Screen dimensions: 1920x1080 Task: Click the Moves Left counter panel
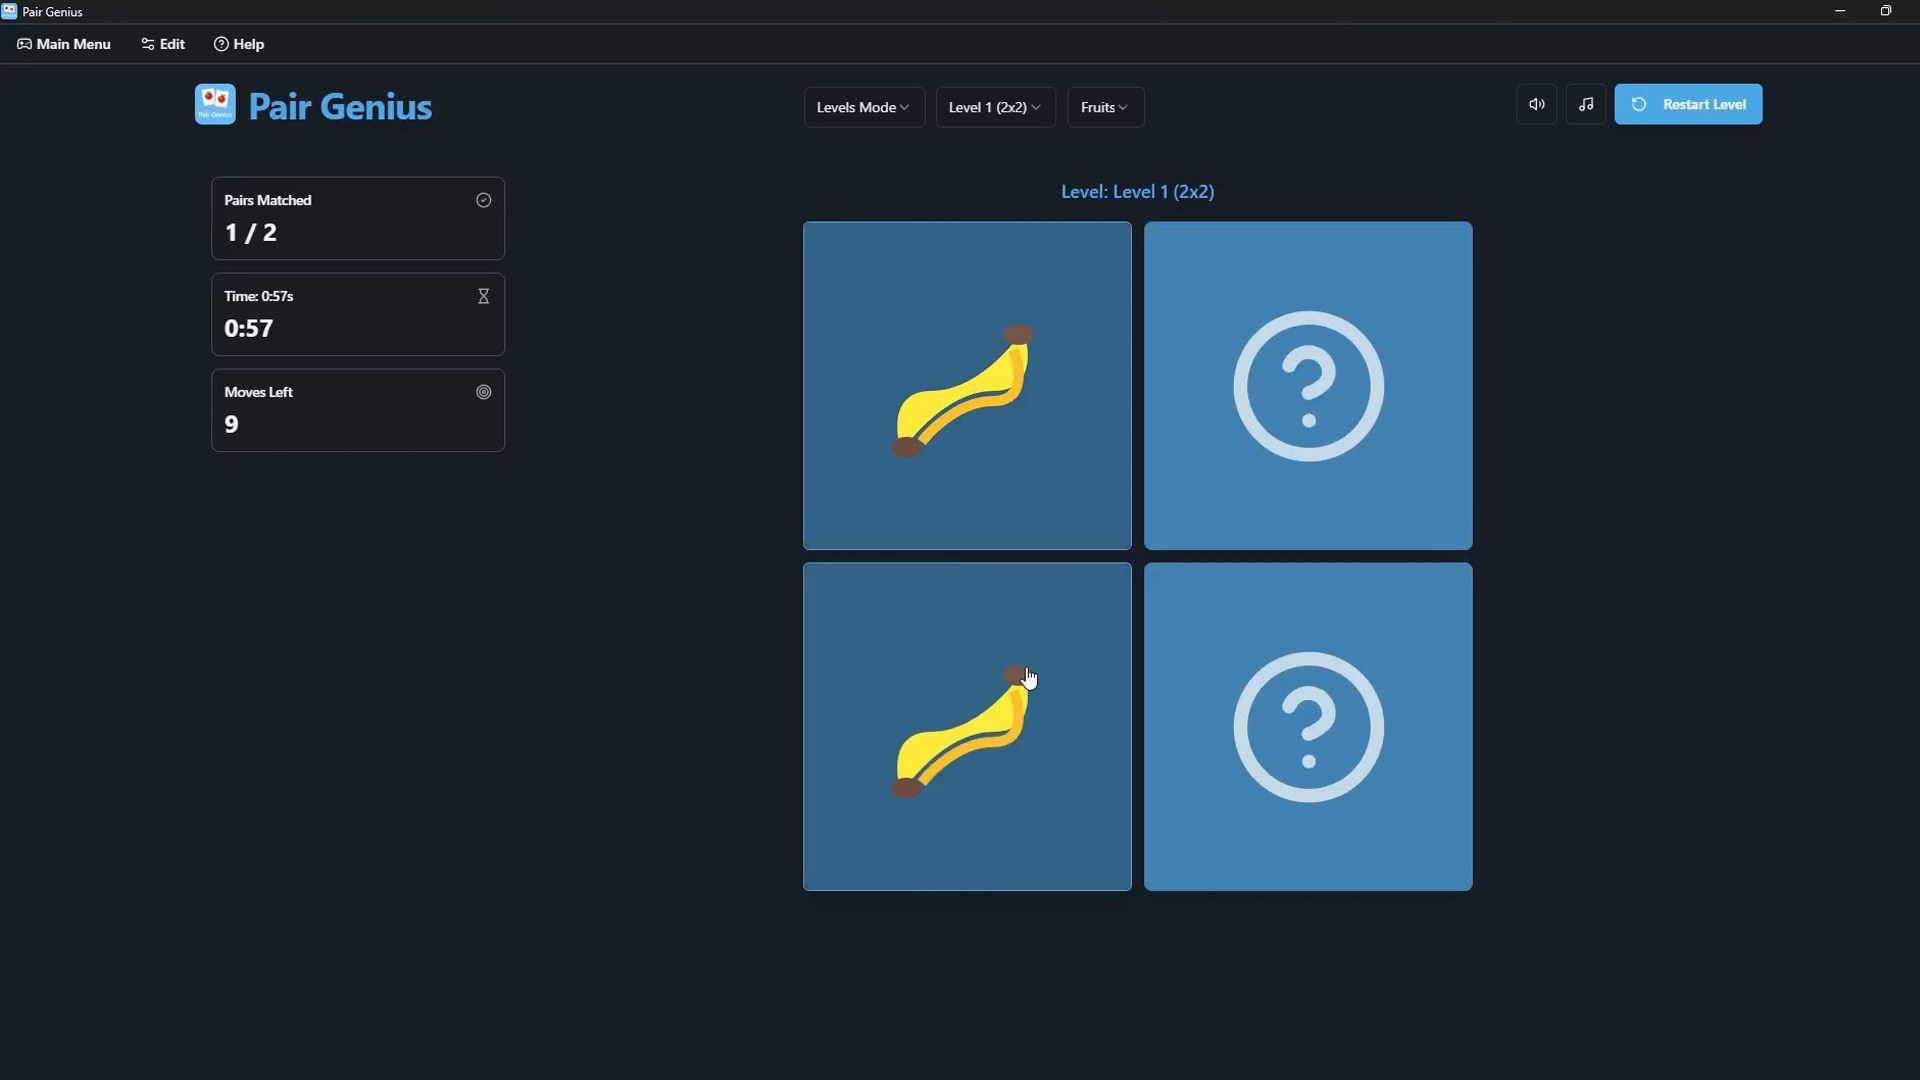tap(357, 410)
